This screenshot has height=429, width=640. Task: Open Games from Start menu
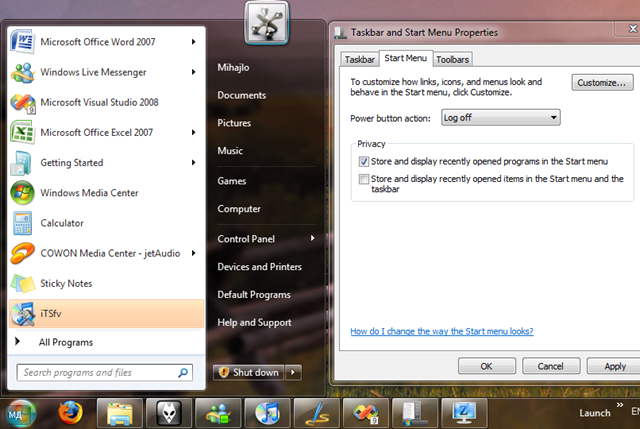(x=231, y=181)
